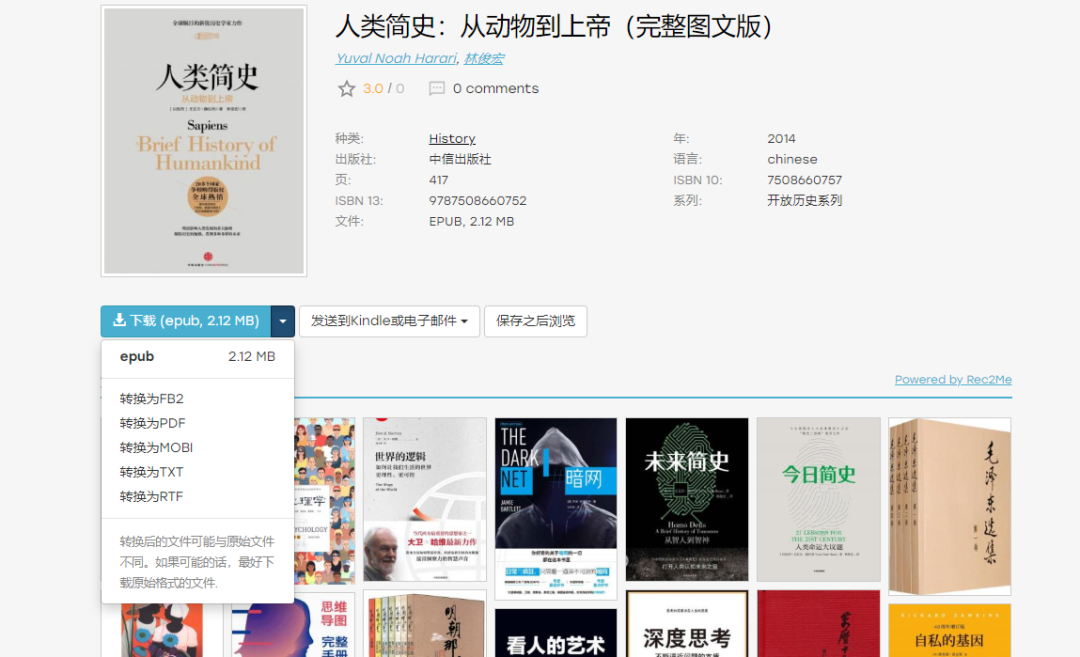
Task: Choose 转换为FB2 in the format menu
Action: (152, 399)
